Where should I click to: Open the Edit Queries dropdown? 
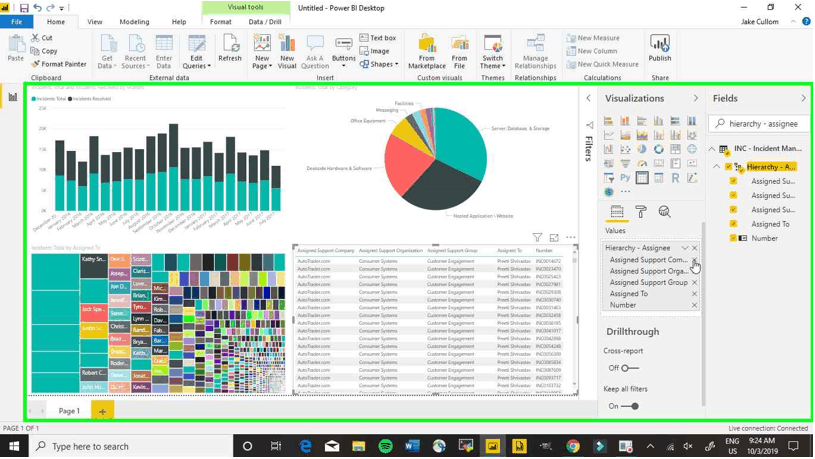pyautogui.click(x=196, y=51)
